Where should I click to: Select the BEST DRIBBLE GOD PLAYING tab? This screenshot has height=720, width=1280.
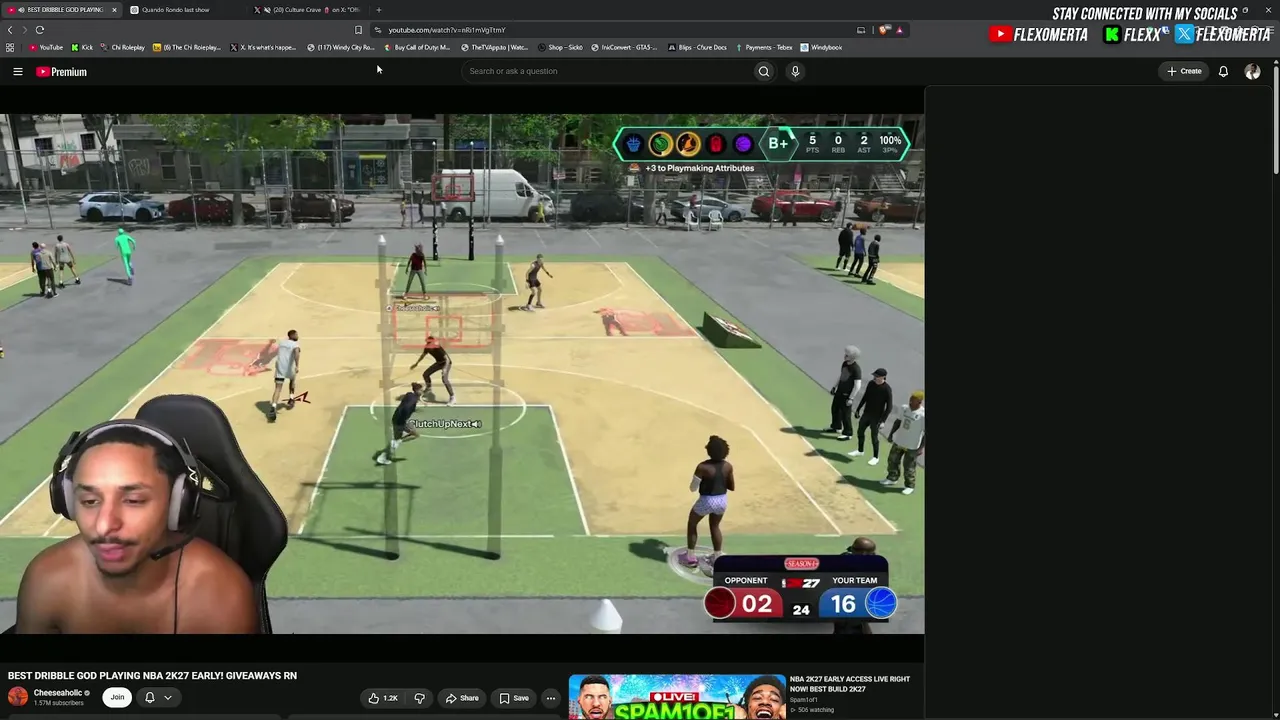pos(60,10)
